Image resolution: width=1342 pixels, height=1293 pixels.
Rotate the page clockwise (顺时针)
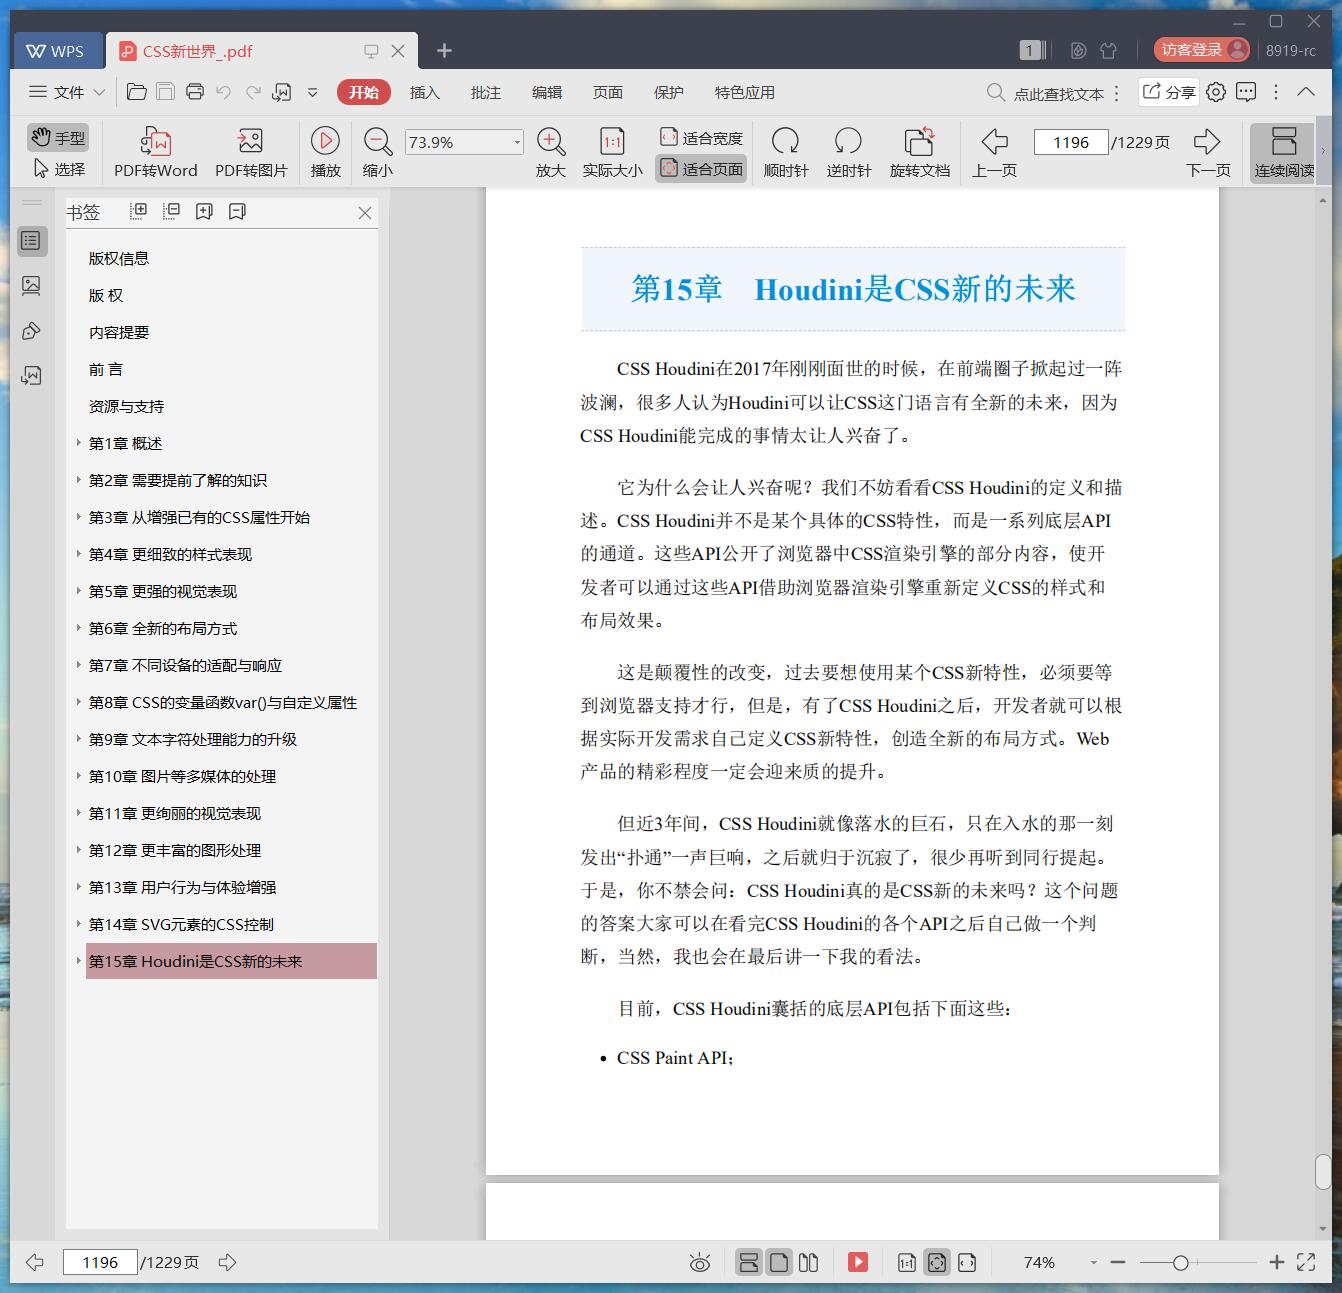[786, 150]
